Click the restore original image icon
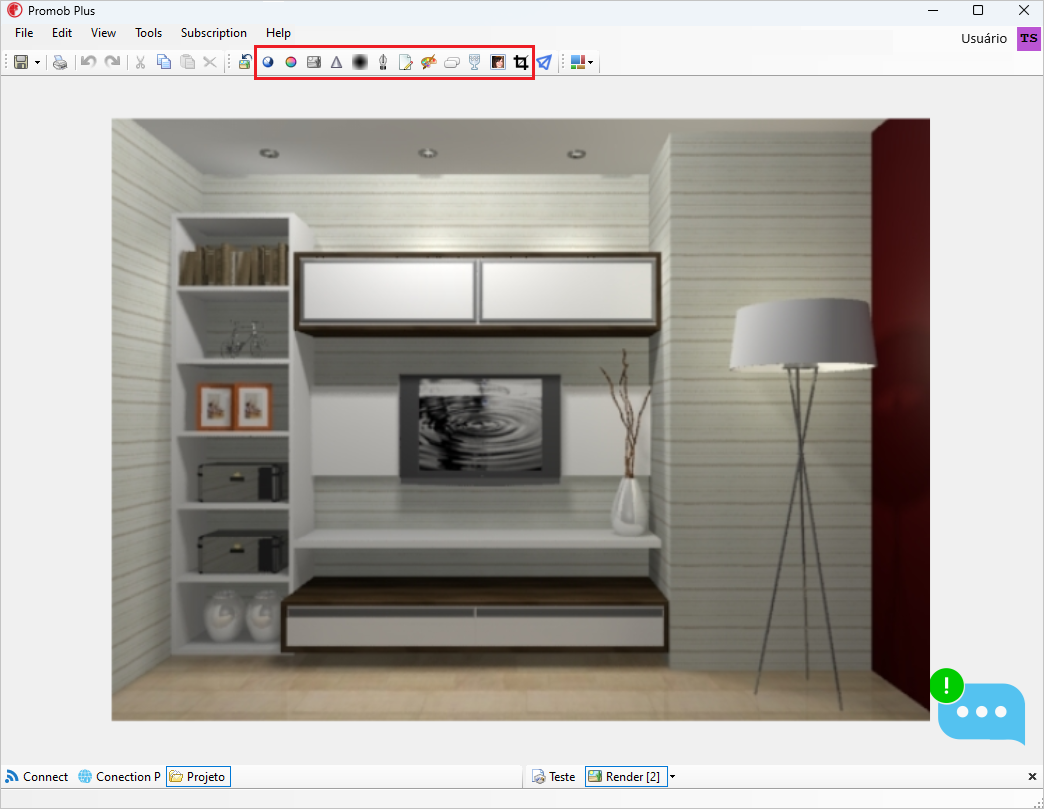The image size is (1044, 809). (245, 62)
